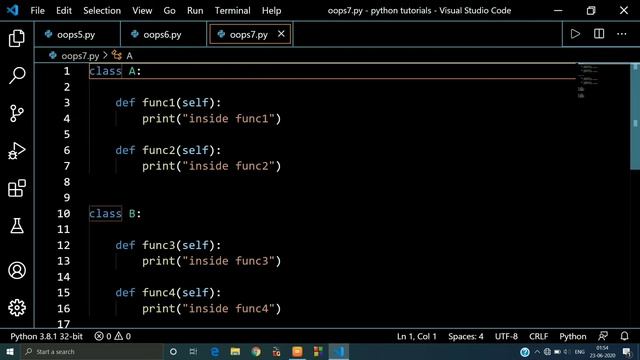
Task: Click 'print("inside func2")' line
Action: (211, 166)
